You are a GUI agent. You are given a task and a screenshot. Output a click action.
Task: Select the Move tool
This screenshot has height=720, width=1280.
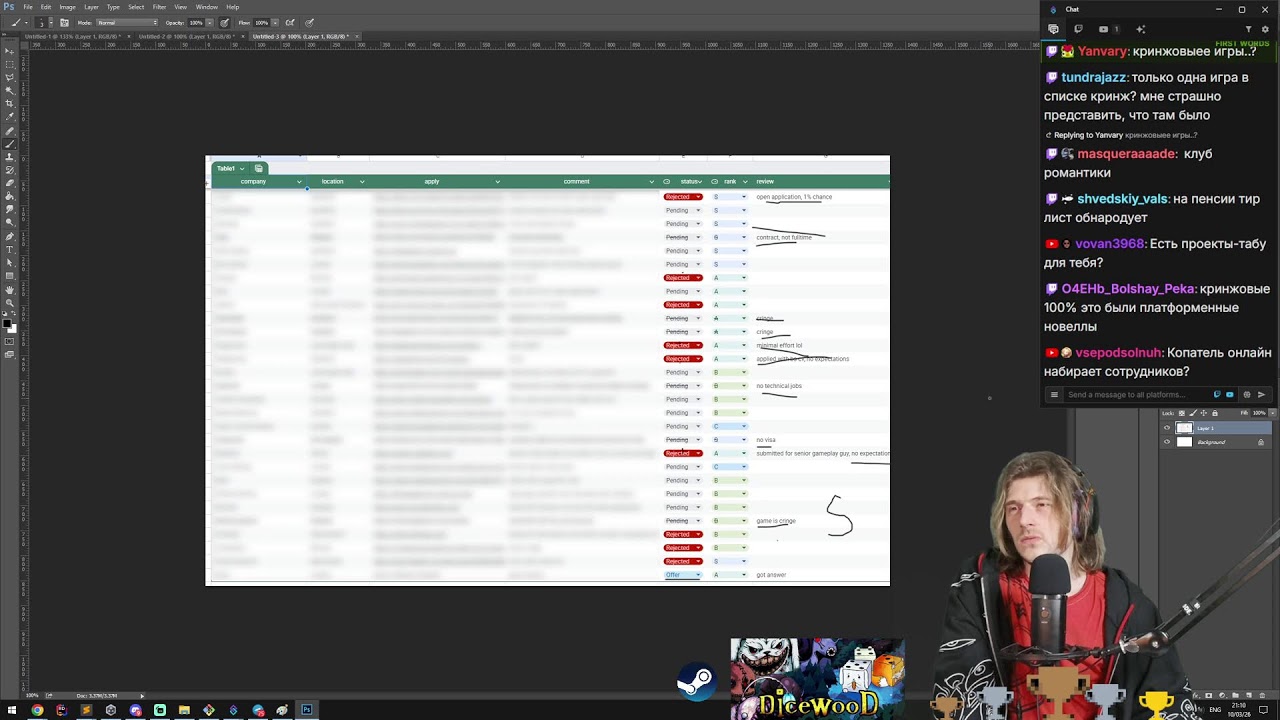[9, 50]
